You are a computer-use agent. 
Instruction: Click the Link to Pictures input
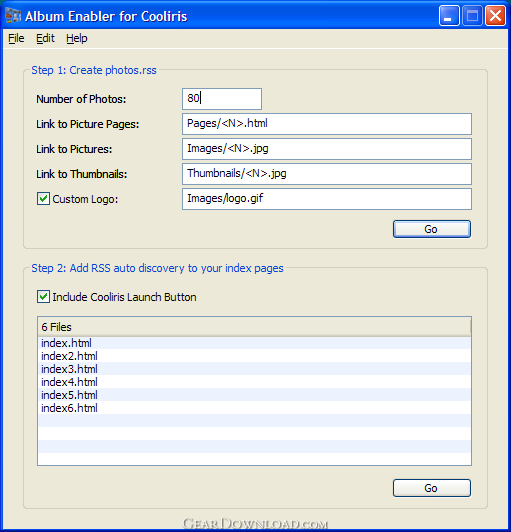(327, 149)
